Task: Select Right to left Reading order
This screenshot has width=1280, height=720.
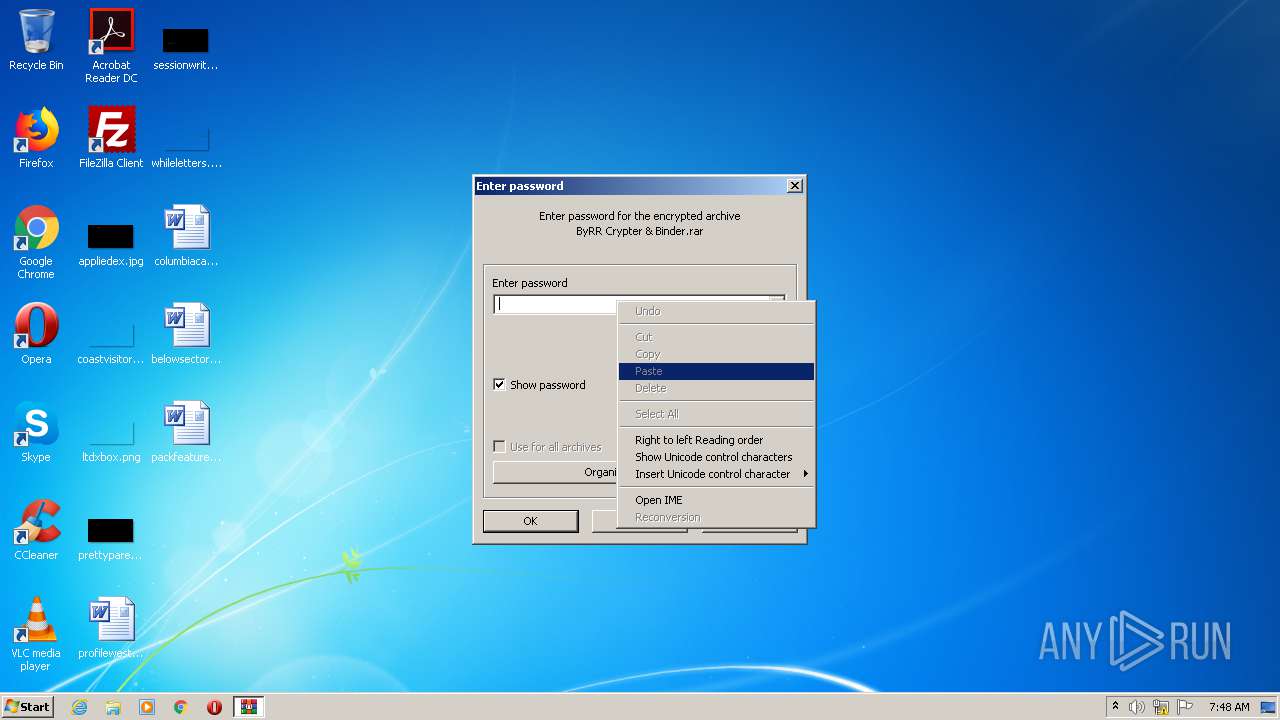Action: pyautogui.click(x=716, y=440)
